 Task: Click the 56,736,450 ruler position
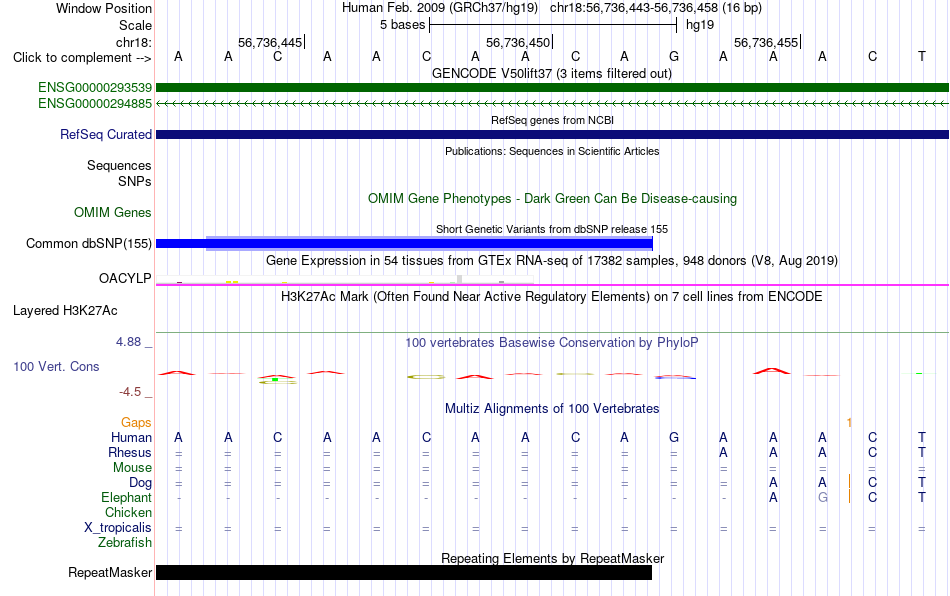coord(518,43)
